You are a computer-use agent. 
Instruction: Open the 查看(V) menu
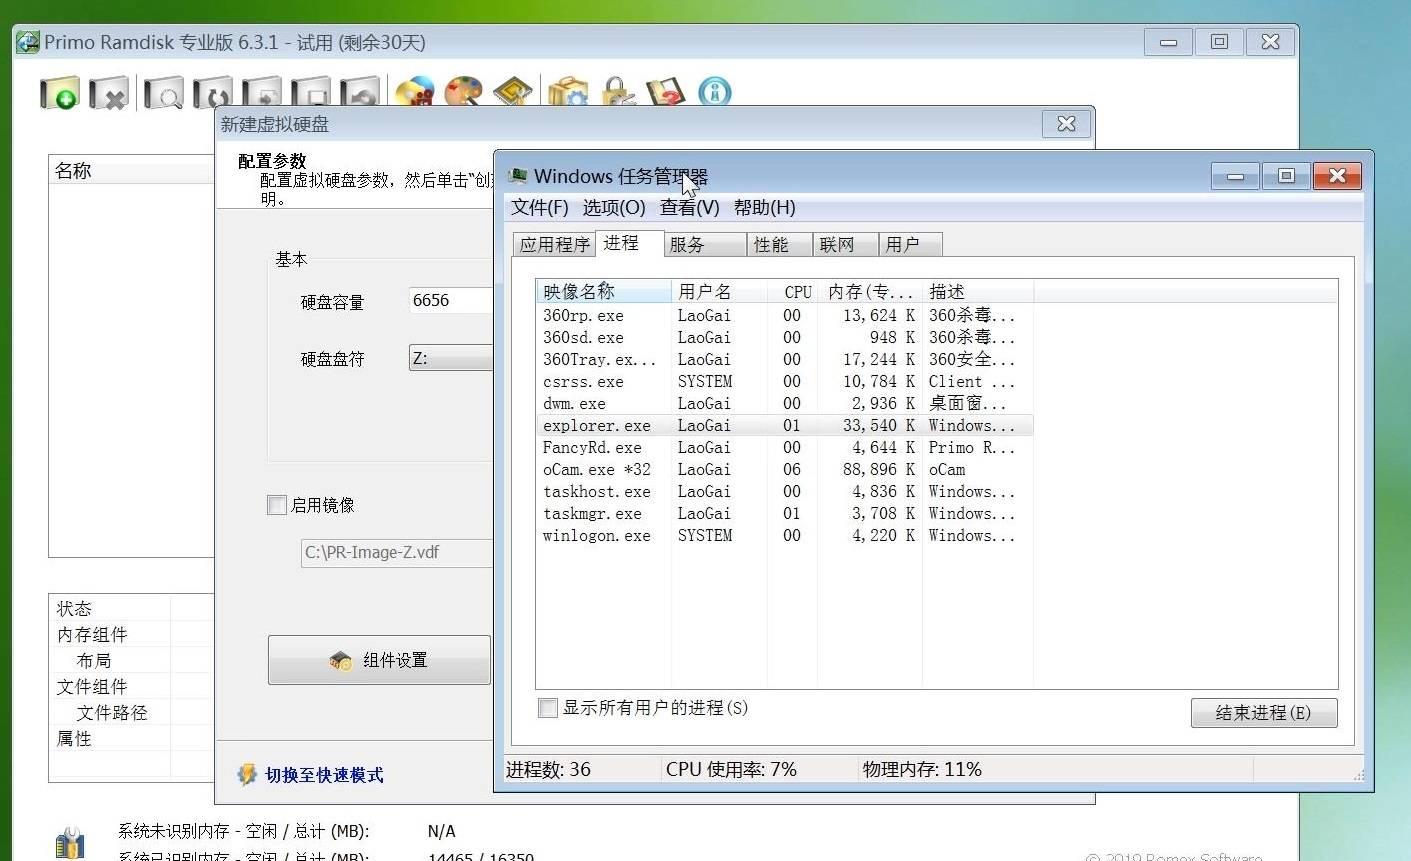pyautogui.click(x=690, y=207)
